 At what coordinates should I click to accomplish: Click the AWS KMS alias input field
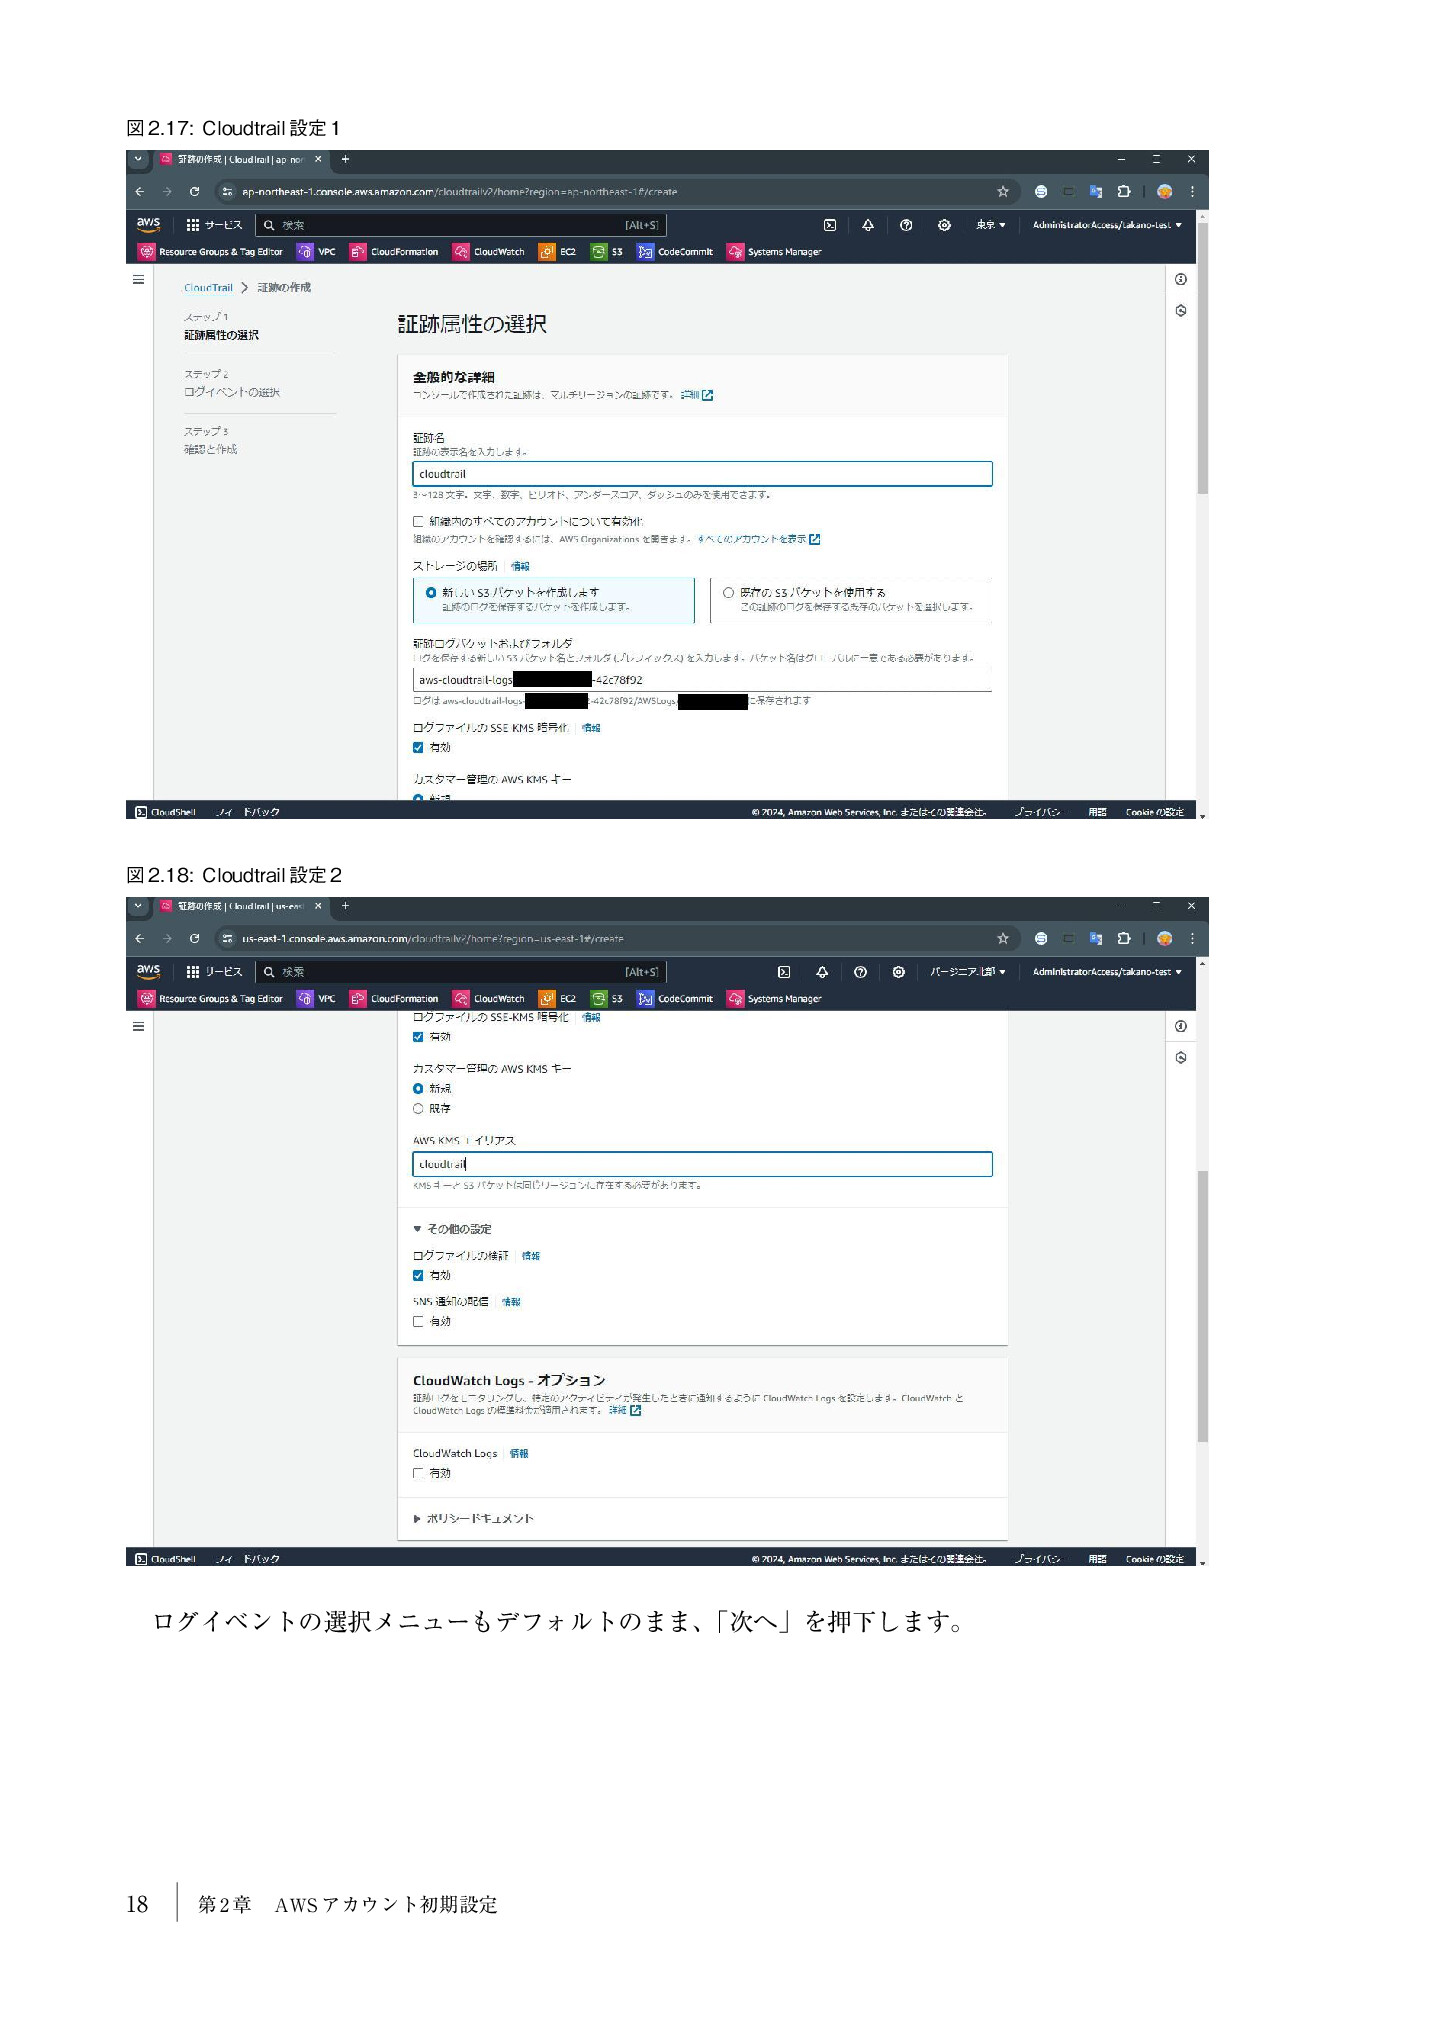(x=702, y=1164)
